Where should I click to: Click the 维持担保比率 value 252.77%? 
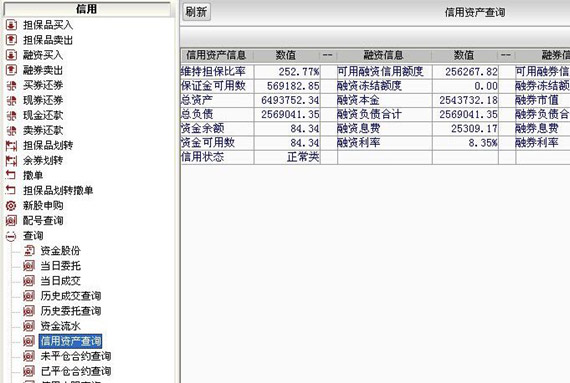pyautogui.click(x=299, y=72)
